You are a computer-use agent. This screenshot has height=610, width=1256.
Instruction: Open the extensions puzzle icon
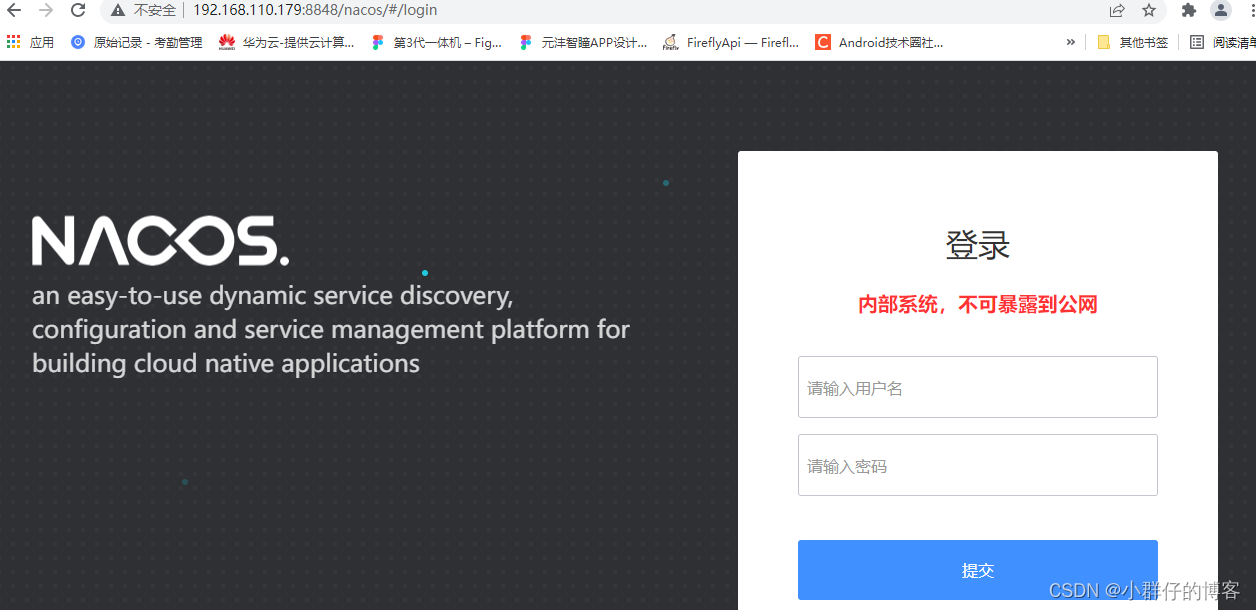click(x=1188, y=10)
